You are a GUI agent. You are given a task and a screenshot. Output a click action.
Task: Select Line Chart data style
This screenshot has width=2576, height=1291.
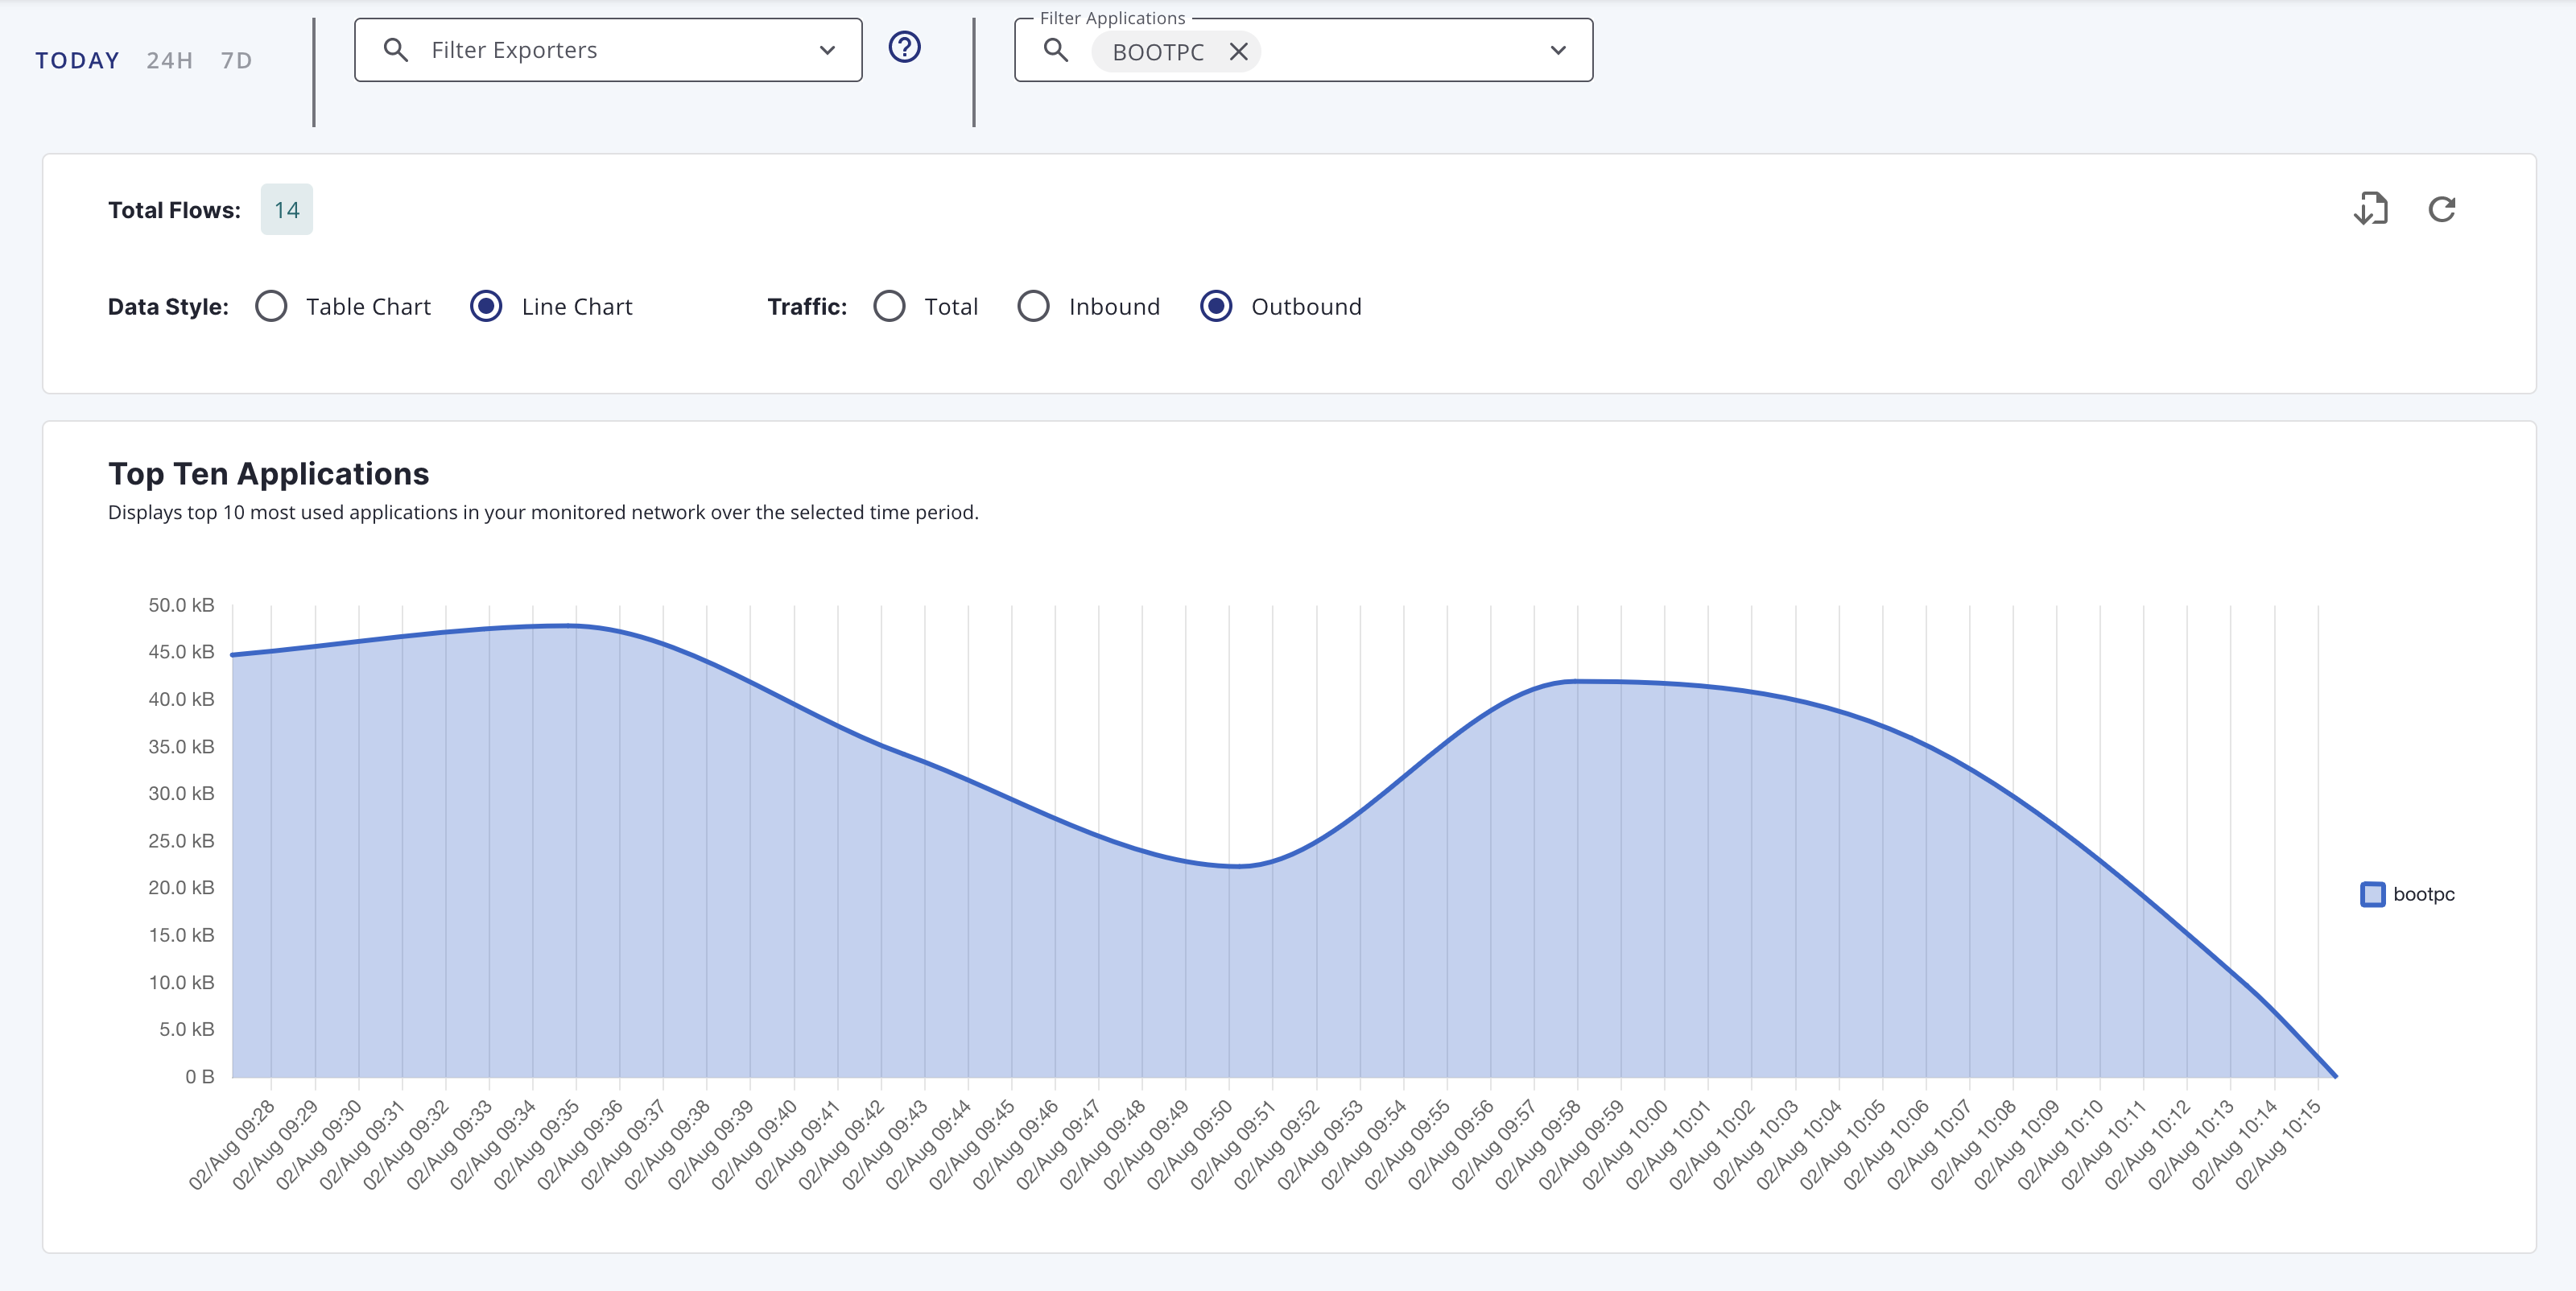click(x=486, y=306)
